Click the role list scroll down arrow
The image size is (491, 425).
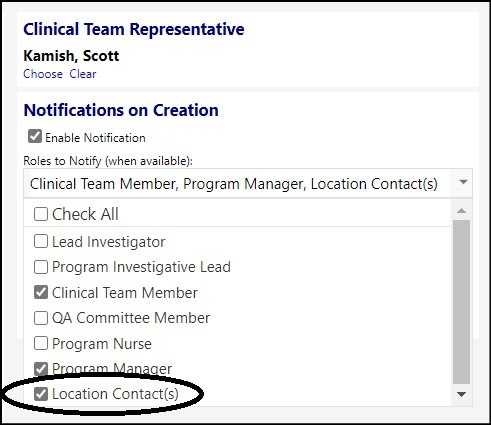pyautogui.click(x=462, y=394)
